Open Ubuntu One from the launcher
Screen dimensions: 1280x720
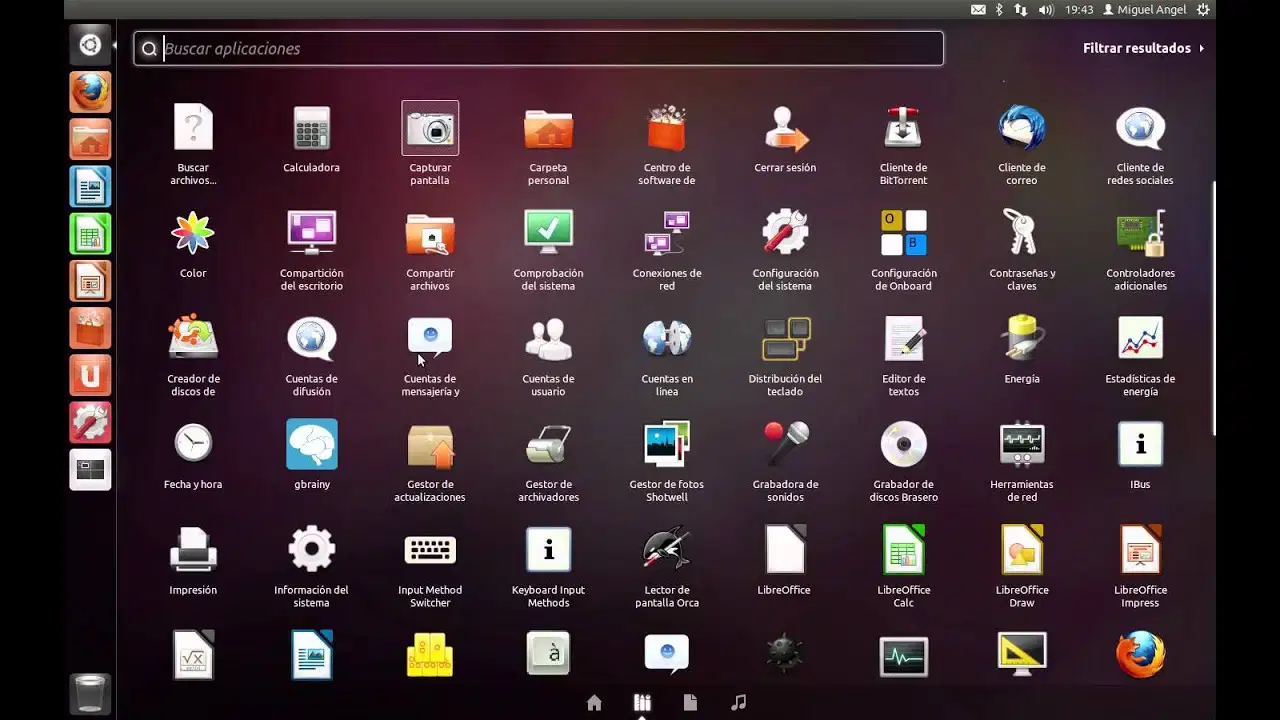click(90, 376)
